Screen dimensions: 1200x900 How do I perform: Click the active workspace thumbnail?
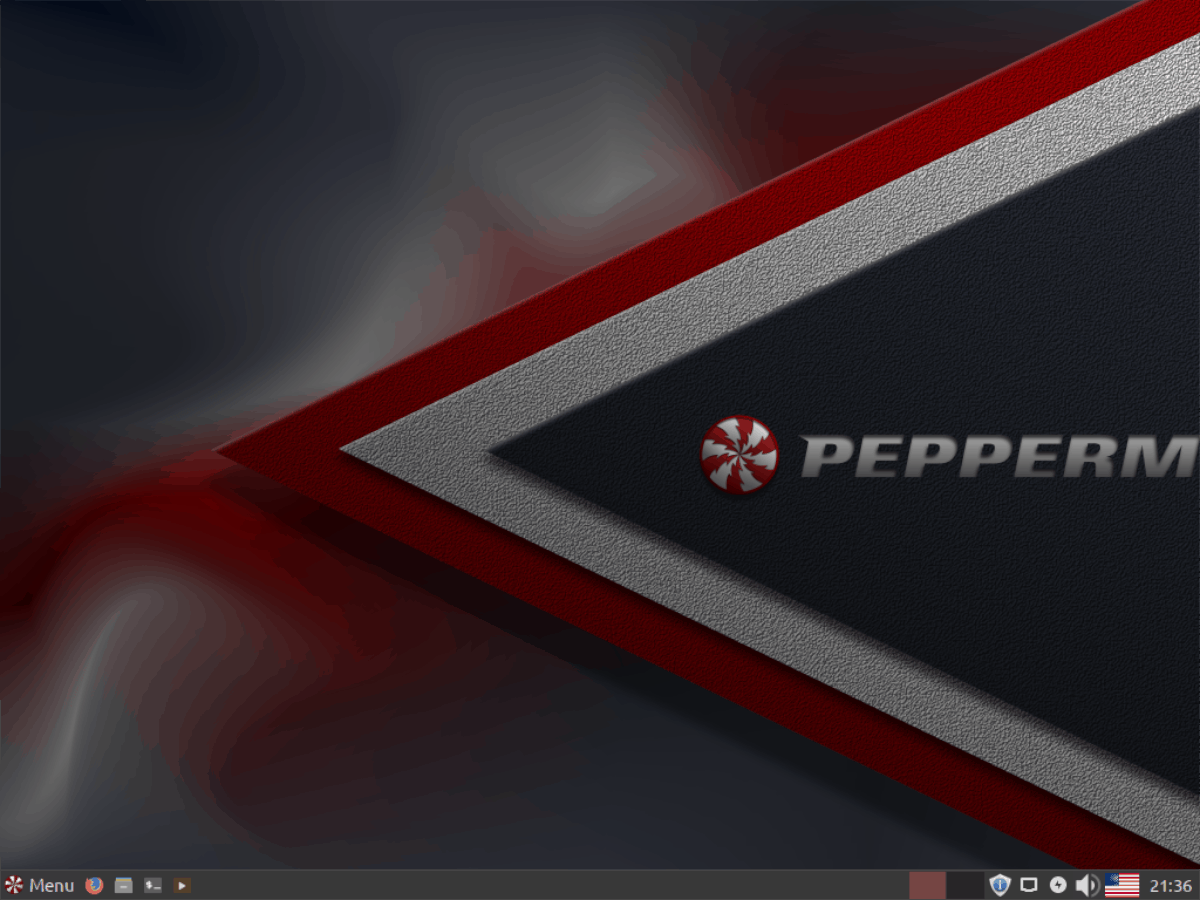click(x=928, y=885)
